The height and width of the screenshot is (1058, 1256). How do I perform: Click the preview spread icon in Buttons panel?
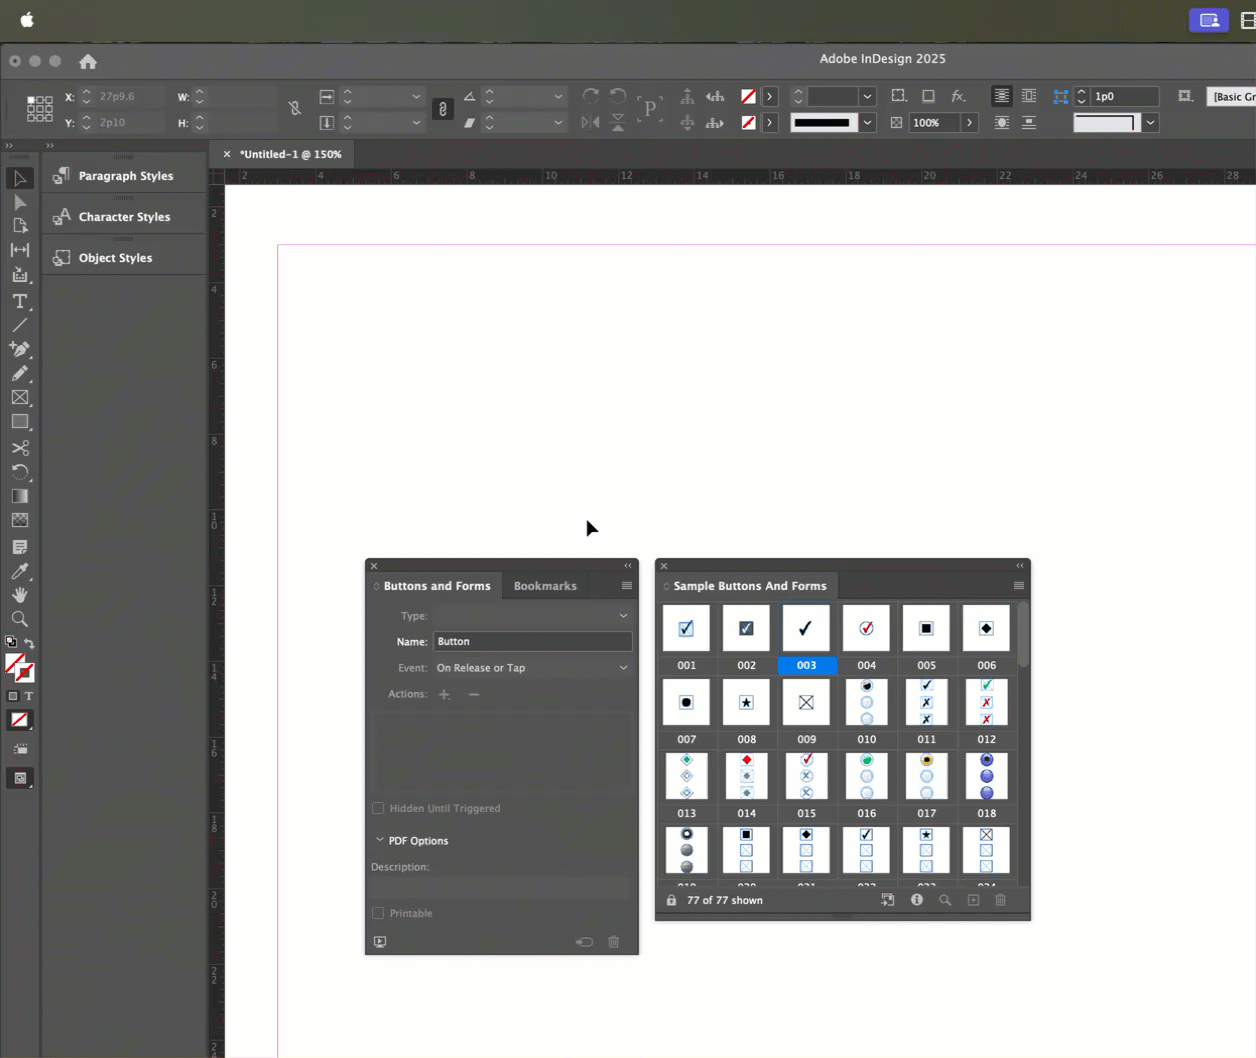click(x=380, y=942)
